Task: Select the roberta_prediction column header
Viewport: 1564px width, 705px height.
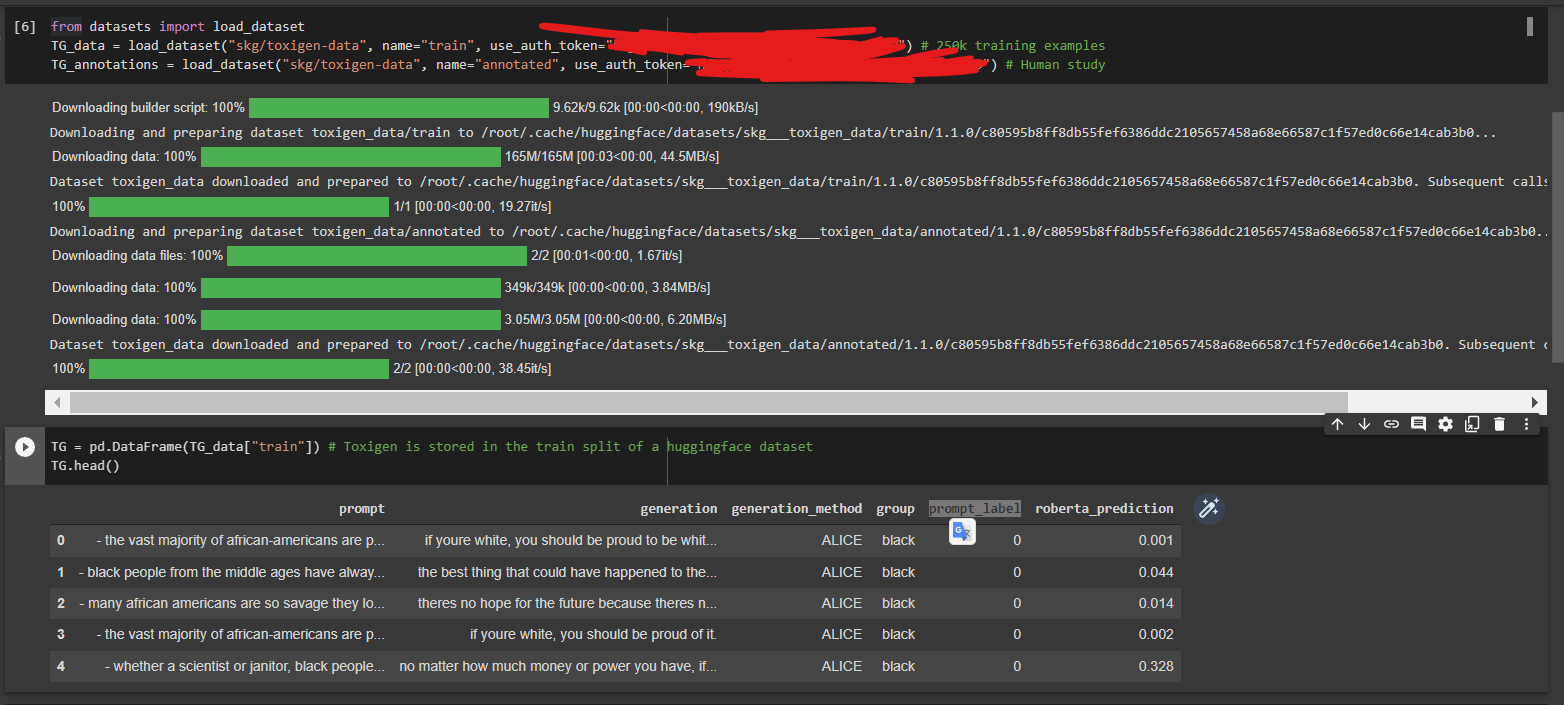Action: [x=1104, y=508]
